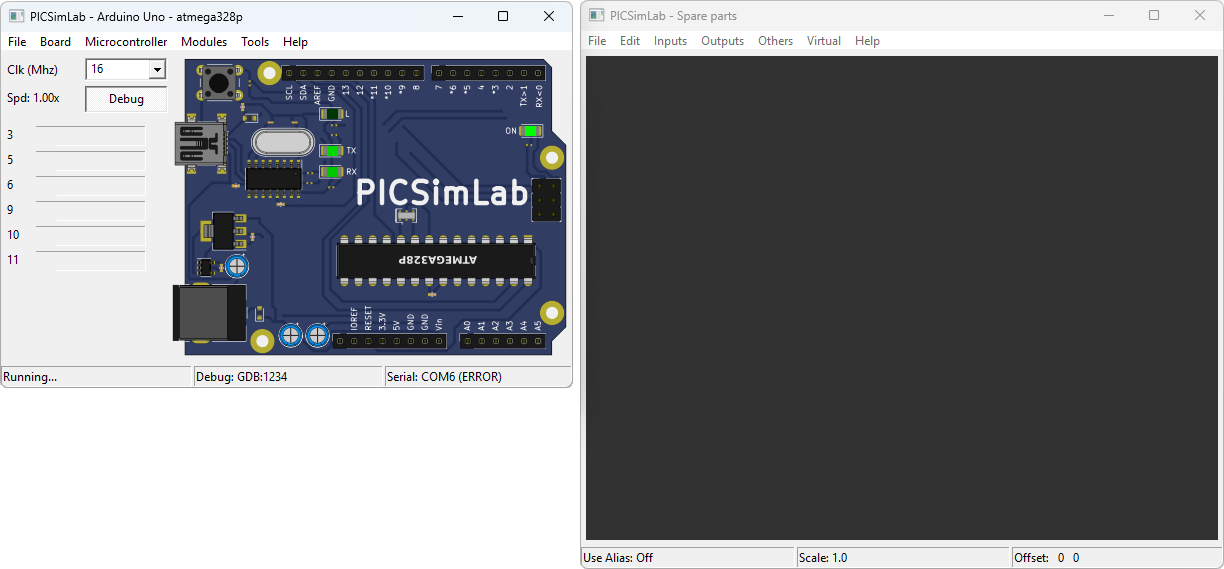Image resolution: width=1224 pixels, height=569 pixels.
Task: Click the crystal oscillator on the board
Action: point(283,142)
